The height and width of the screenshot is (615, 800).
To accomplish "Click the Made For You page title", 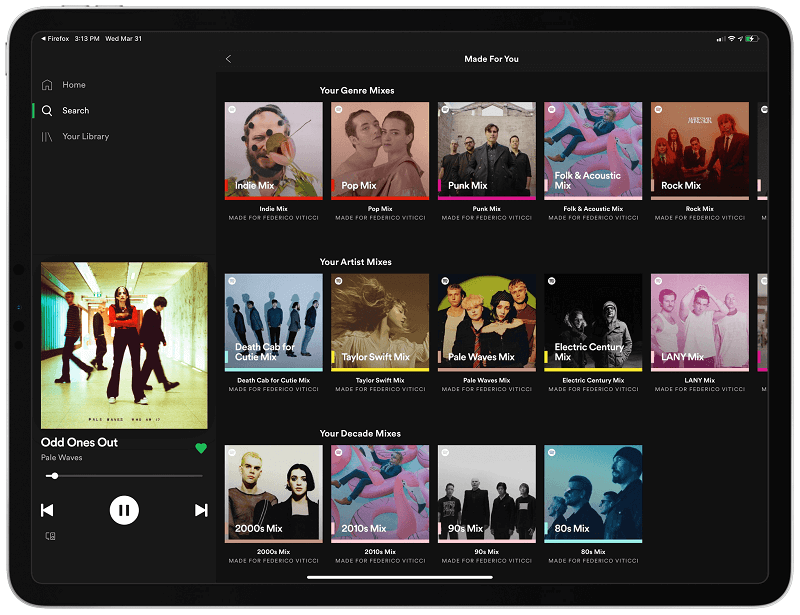I will (x=491, y=59).
